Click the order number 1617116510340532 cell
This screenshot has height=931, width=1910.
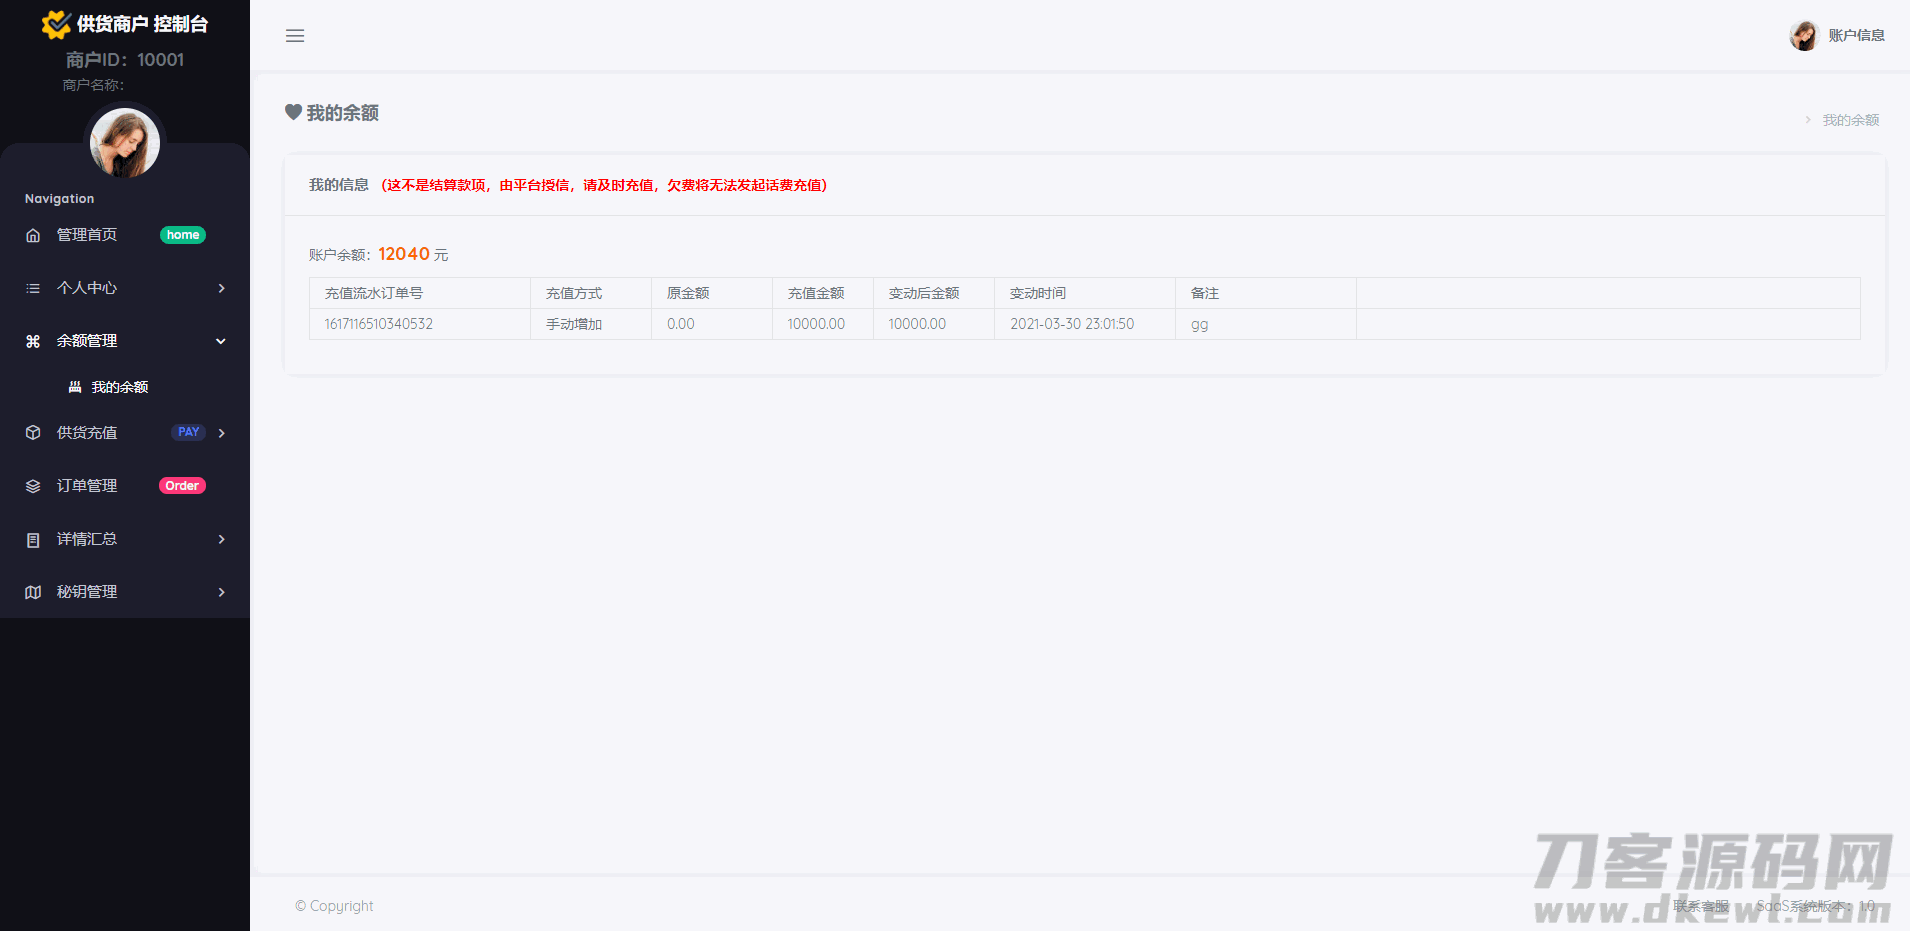point(379,324)
